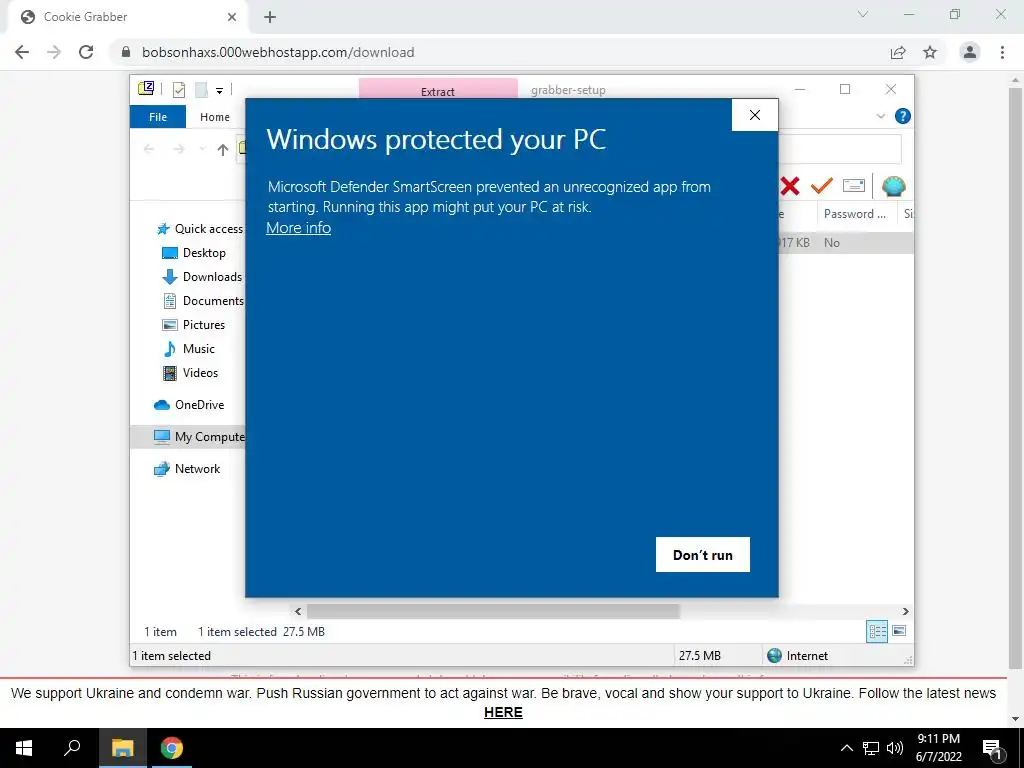This screenshot has height=768, width=1024.
Task: Click the Password column header
Action: [x=856, y=214]
